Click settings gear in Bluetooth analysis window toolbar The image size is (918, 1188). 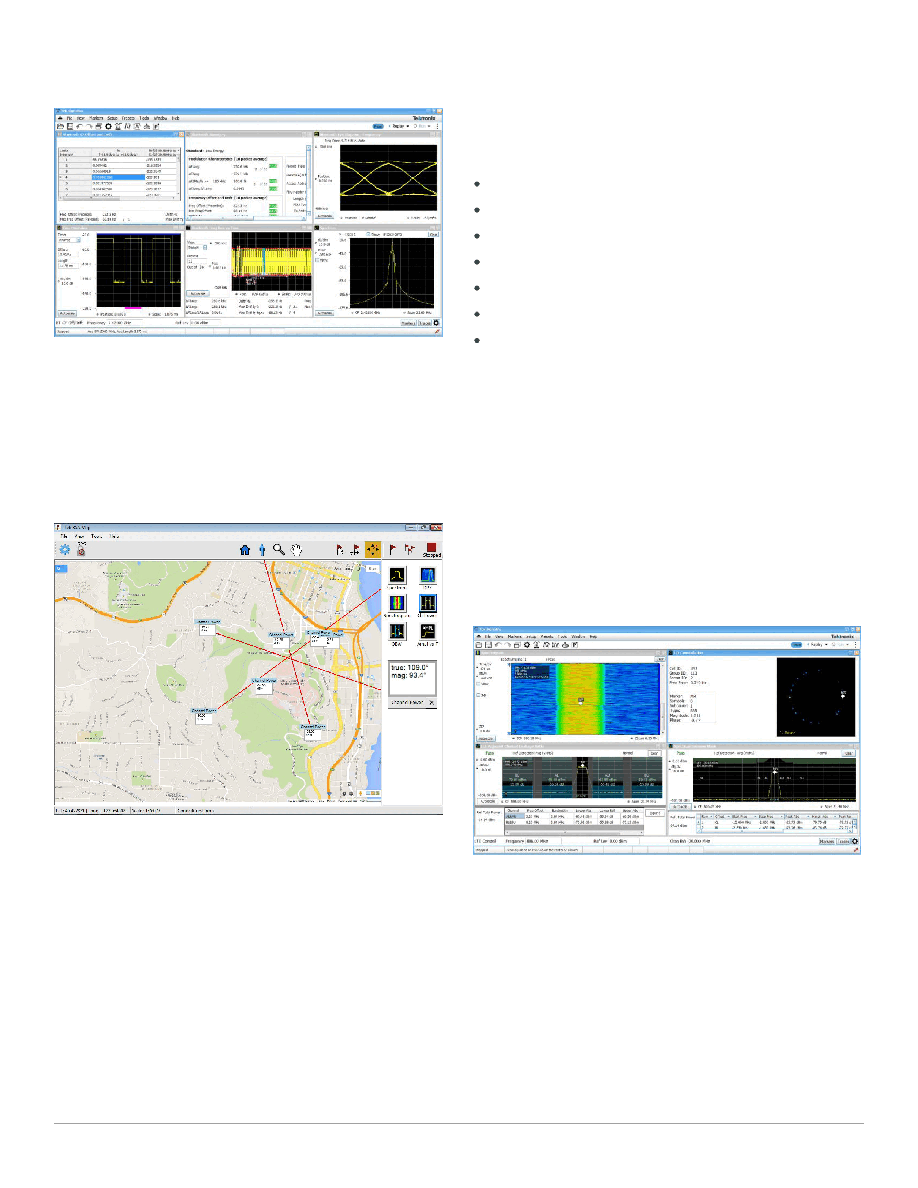108,127
